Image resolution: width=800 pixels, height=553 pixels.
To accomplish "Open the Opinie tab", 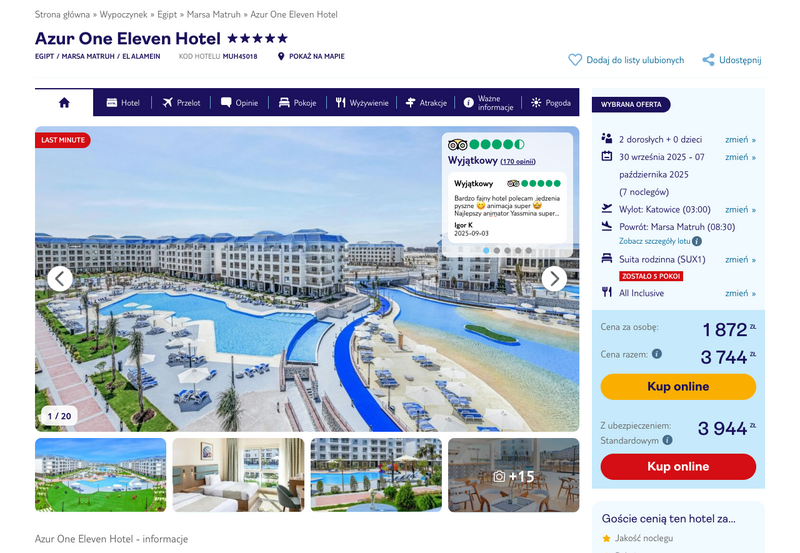I will coord(239,103).
